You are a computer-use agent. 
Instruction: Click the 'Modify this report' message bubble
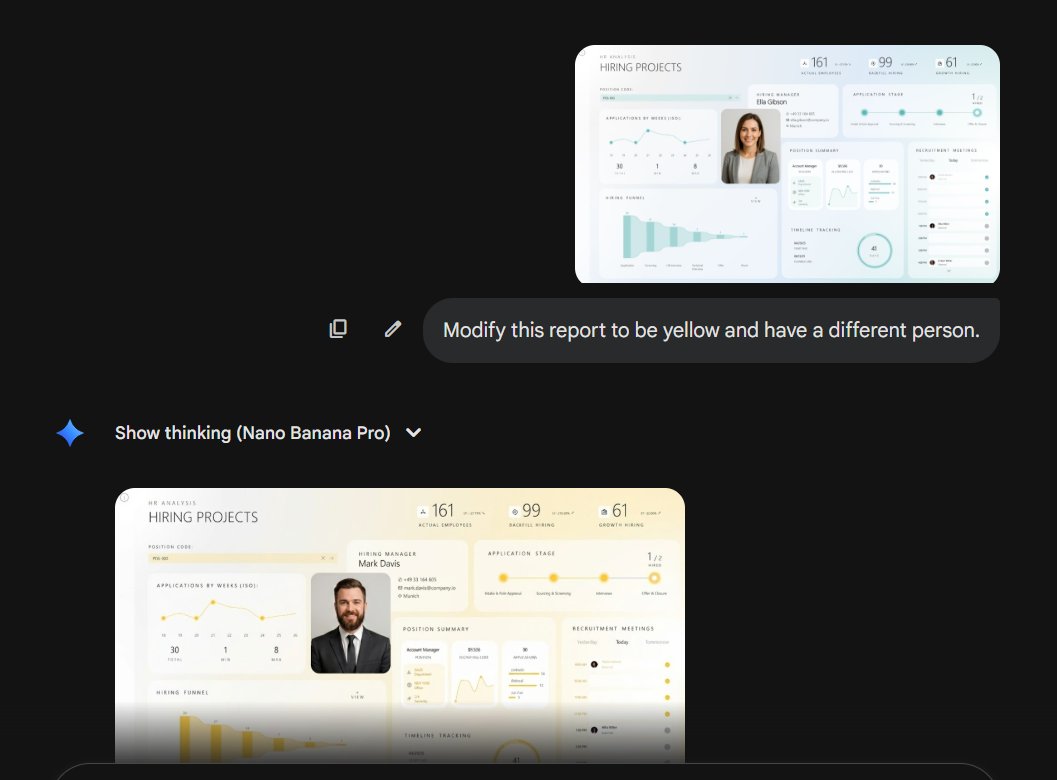711,330
